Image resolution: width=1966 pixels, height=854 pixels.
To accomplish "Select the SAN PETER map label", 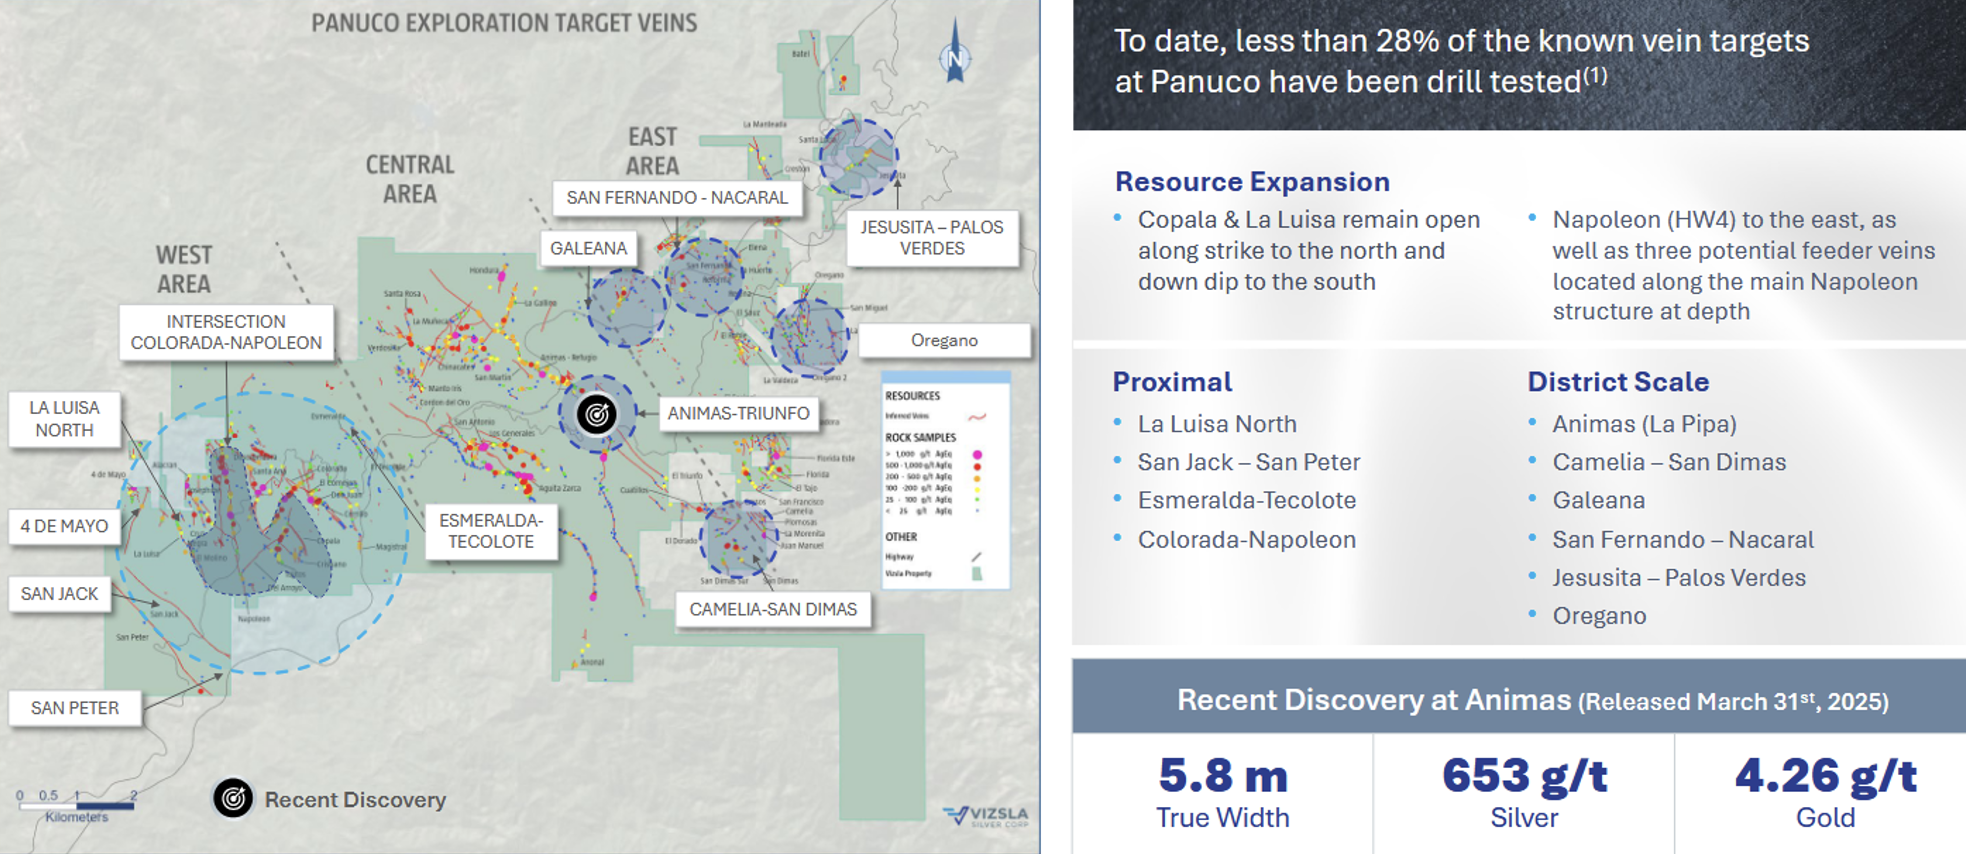I will 75,708.
